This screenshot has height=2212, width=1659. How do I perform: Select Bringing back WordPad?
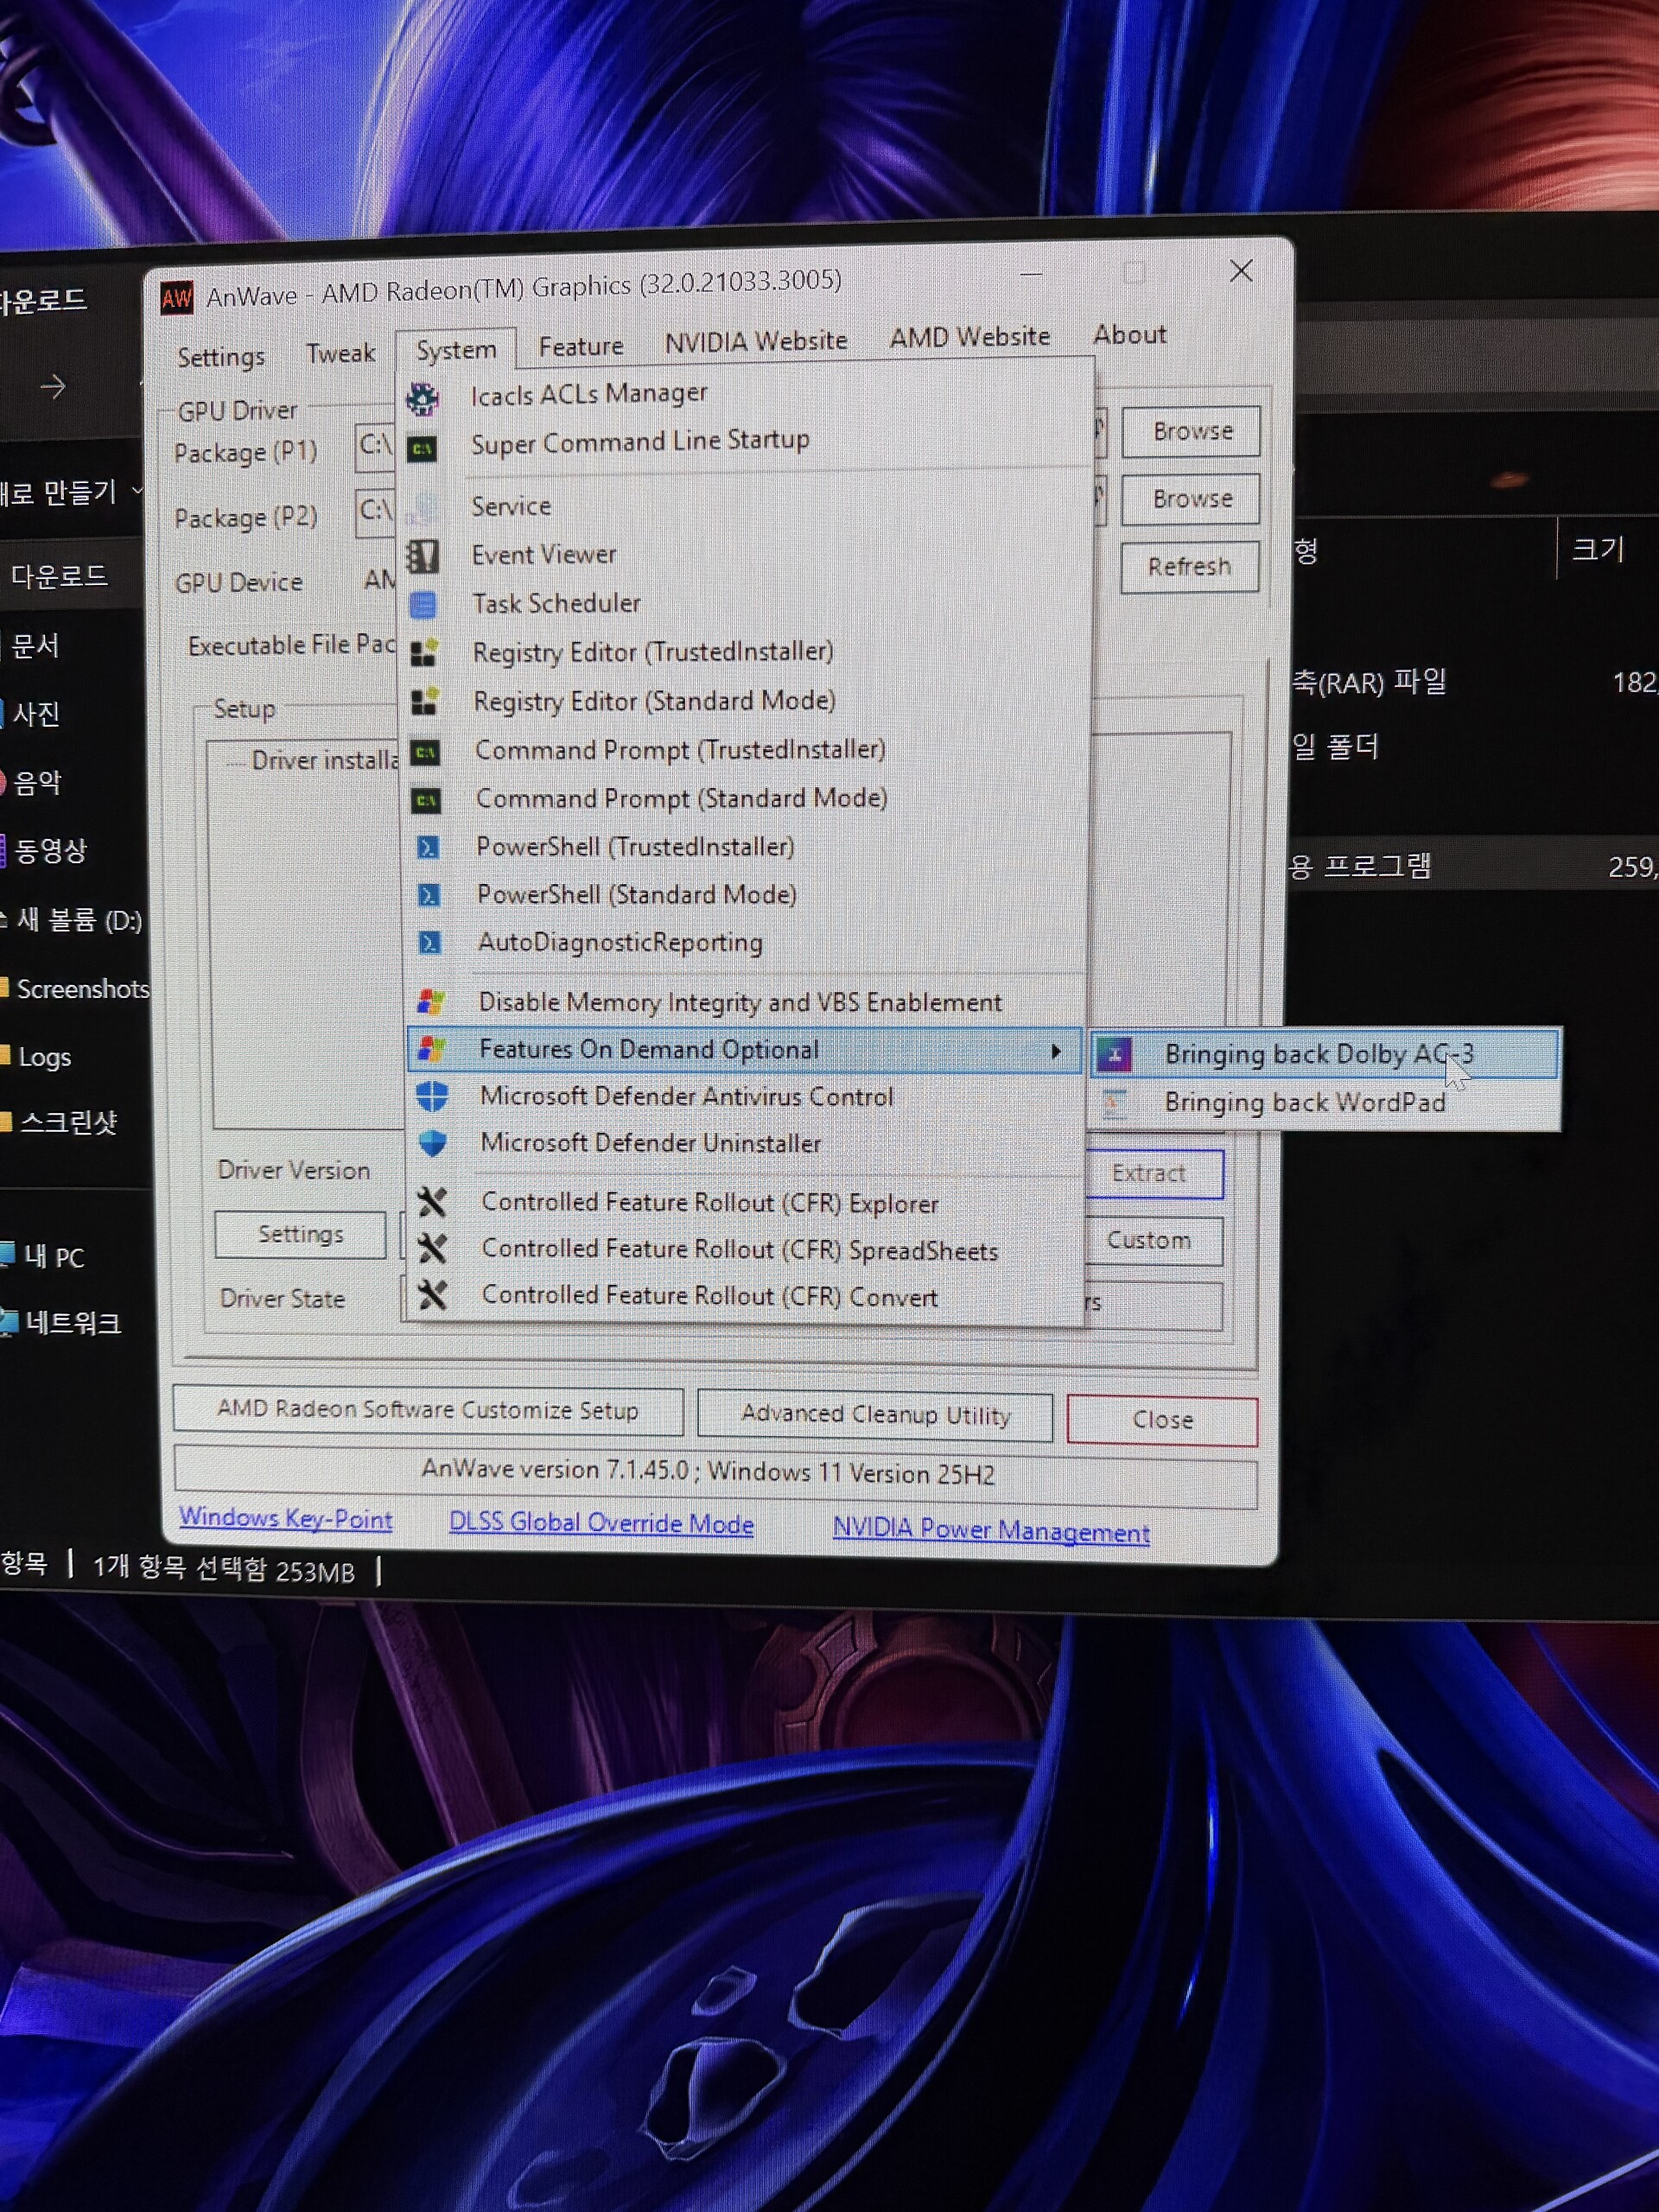(1304, 1102)
